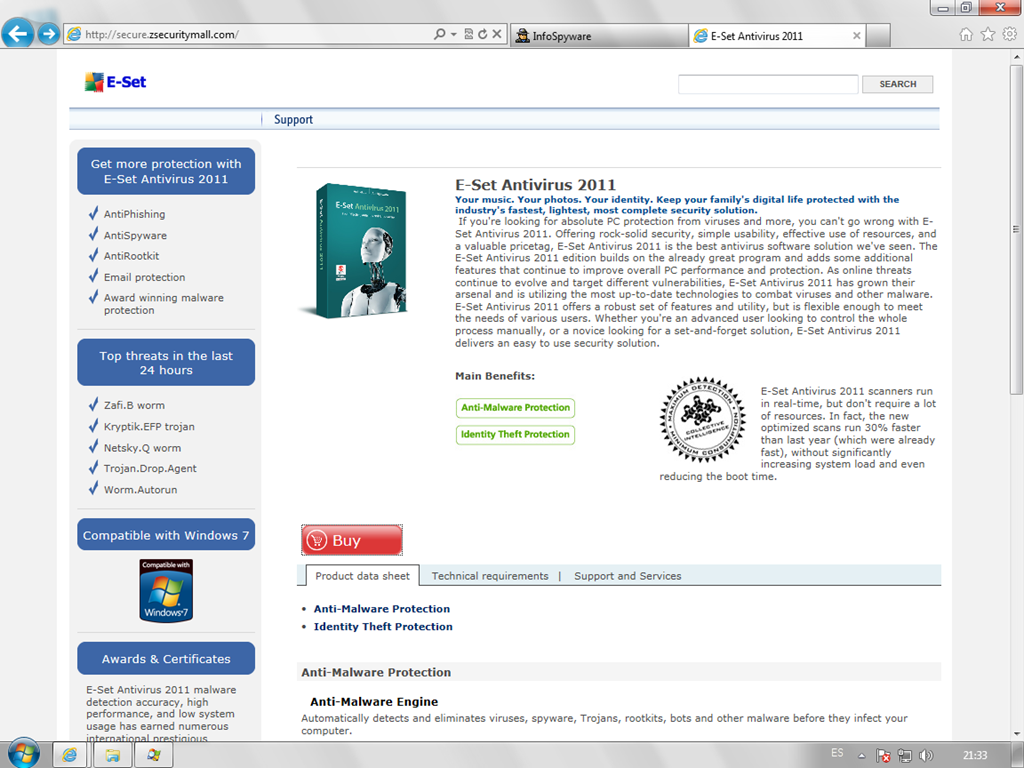Click the page vertical scrollbar thumb
1024x768 pixels.
point(1016,229)
